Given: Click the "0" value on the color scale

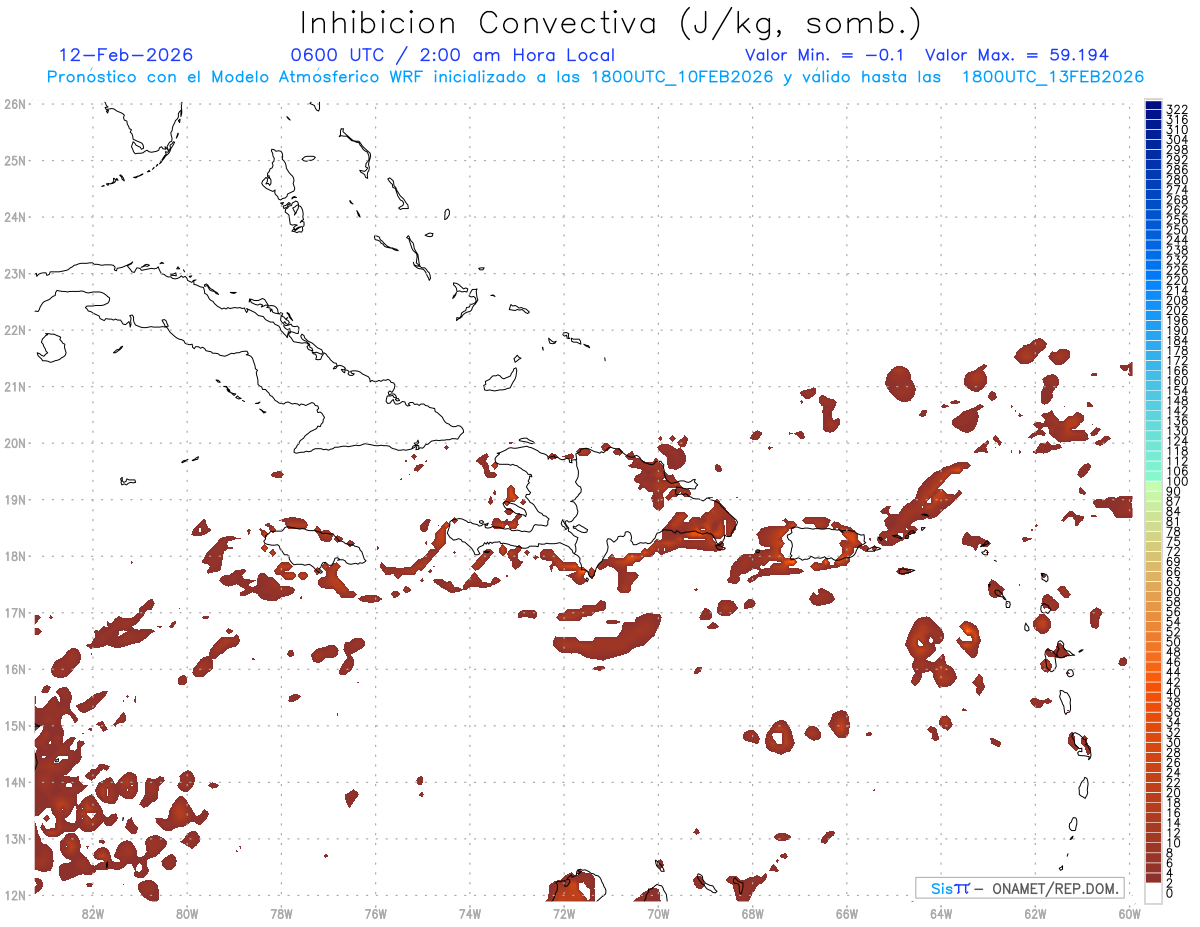Looking at the screenshot, I should click(1170, 893).
